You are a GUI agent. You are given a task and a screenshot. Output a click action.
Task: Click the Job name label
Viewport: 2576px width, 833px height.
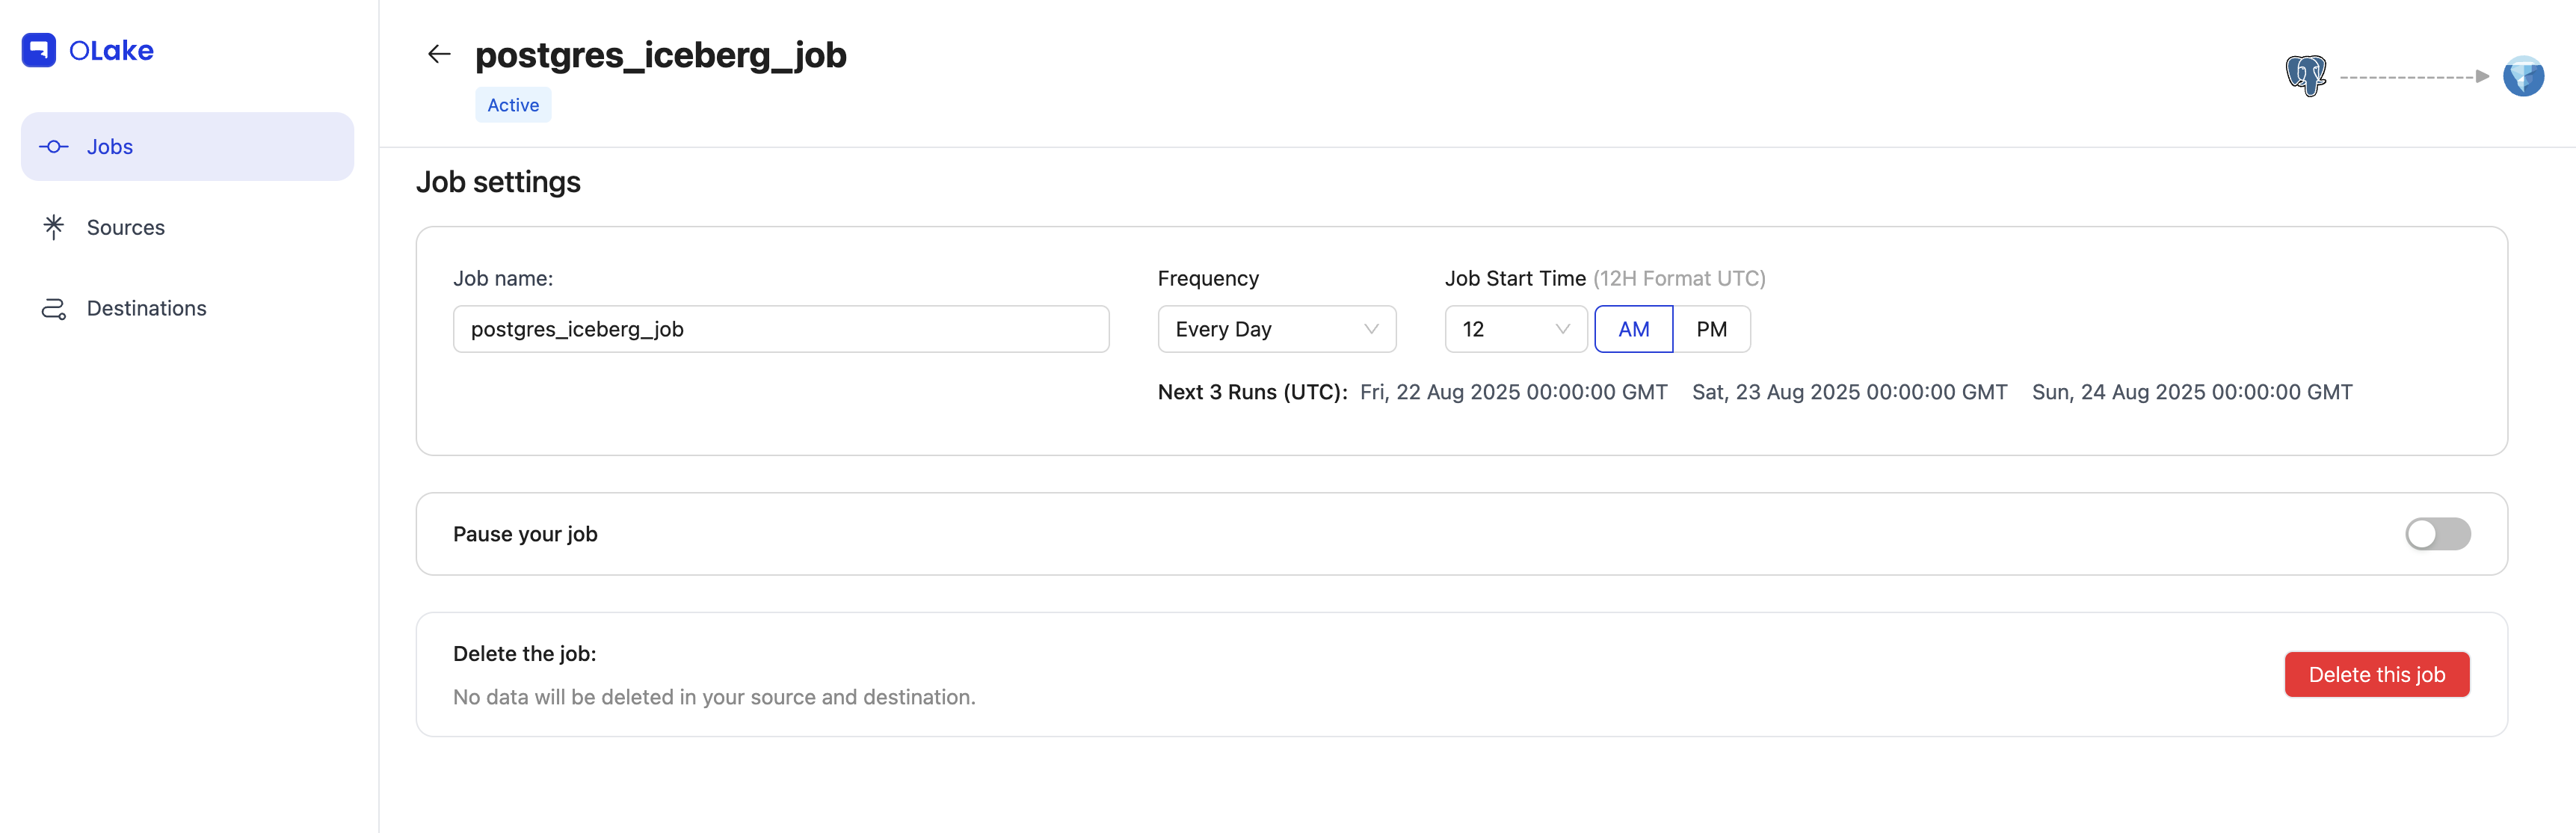(x=503, y=278)
